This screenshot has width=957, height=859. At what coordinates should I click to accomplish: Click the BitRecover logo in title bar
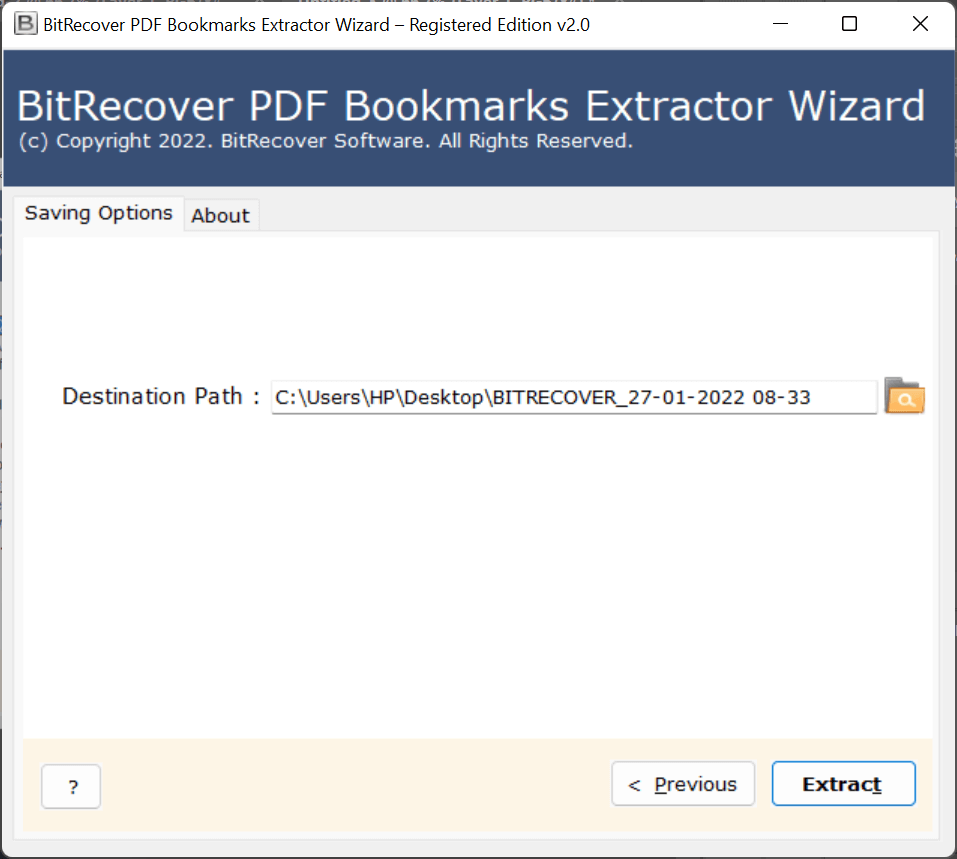25,24
